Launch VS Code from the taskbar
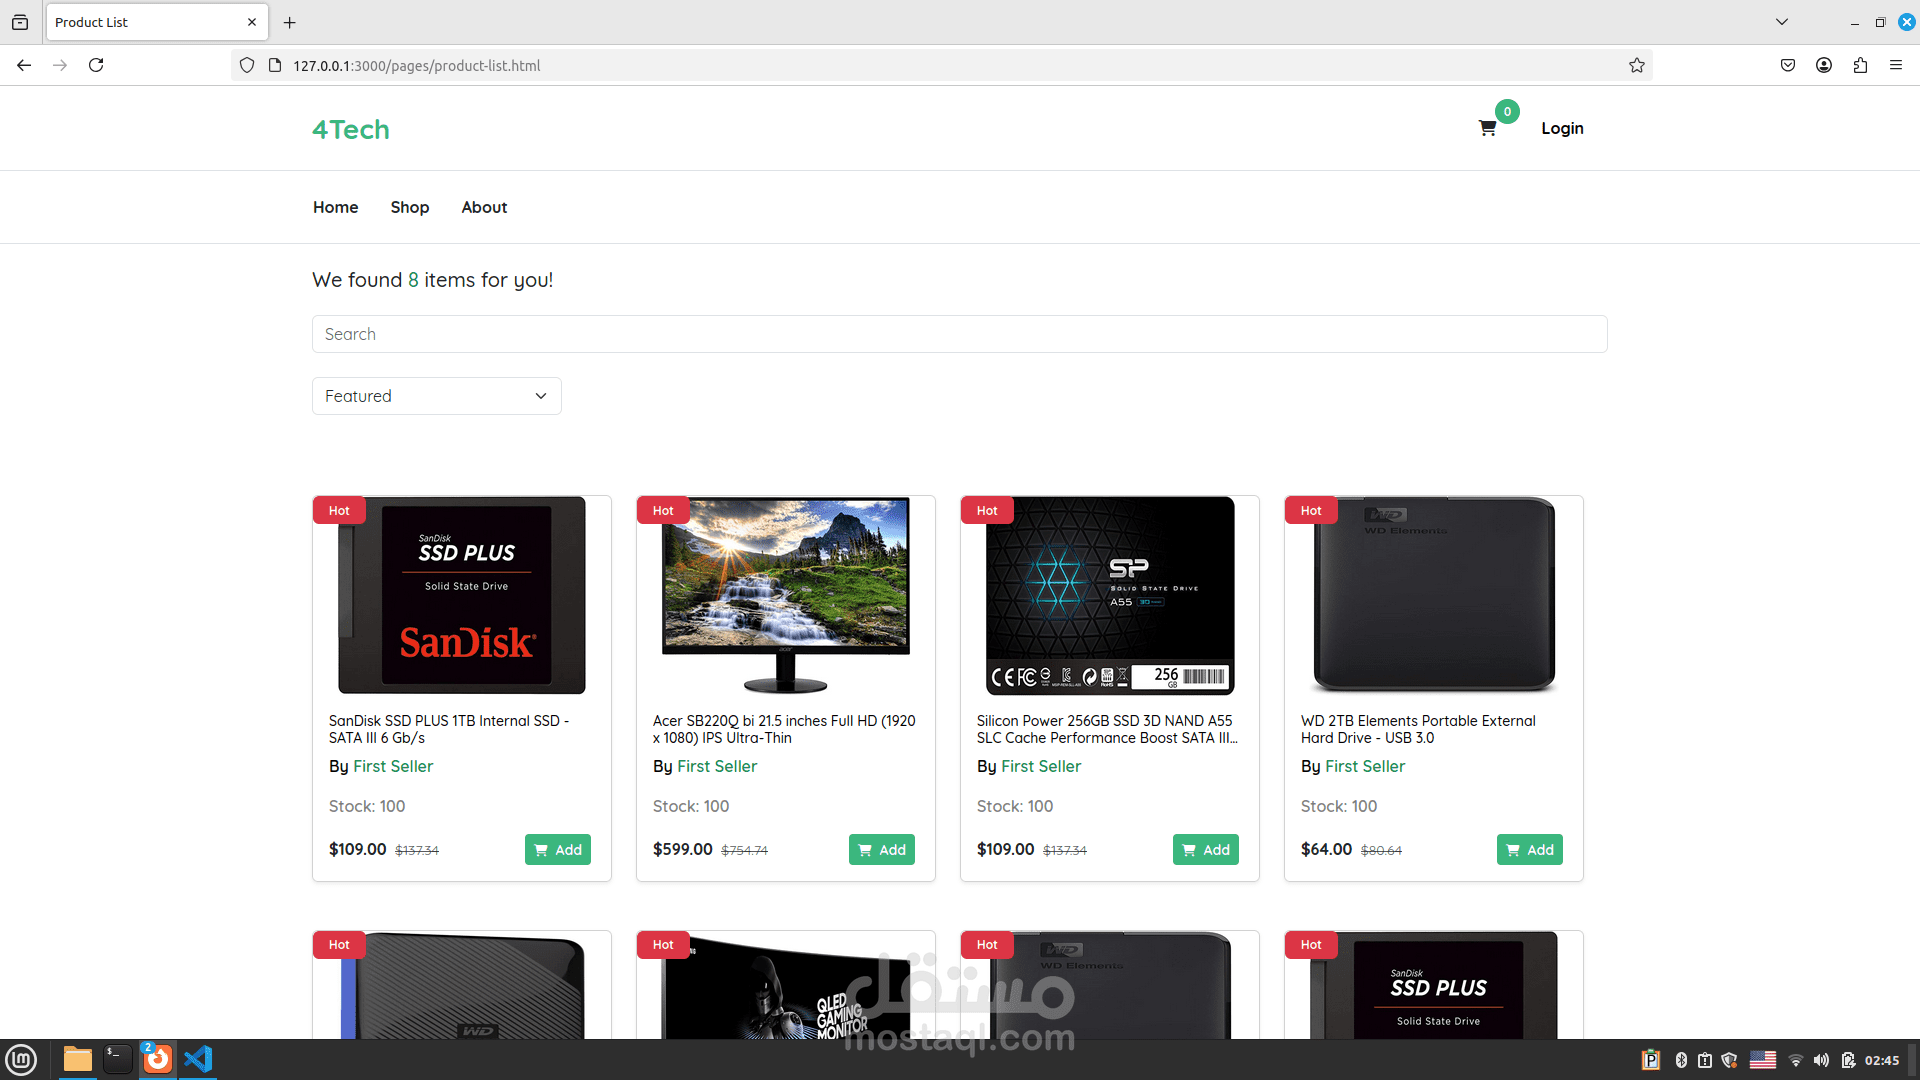1920x1080 pixels. click(x=198, y=1059)
